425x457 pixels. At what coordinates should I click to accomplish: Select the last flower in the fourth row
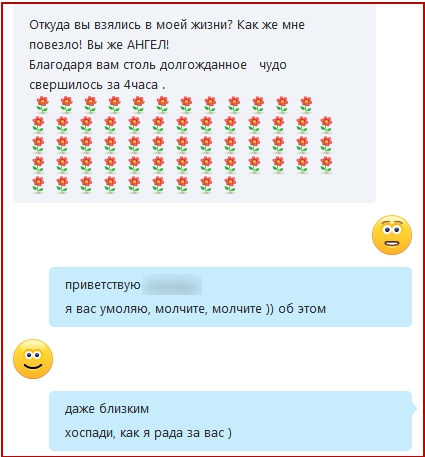click(326, 165)
